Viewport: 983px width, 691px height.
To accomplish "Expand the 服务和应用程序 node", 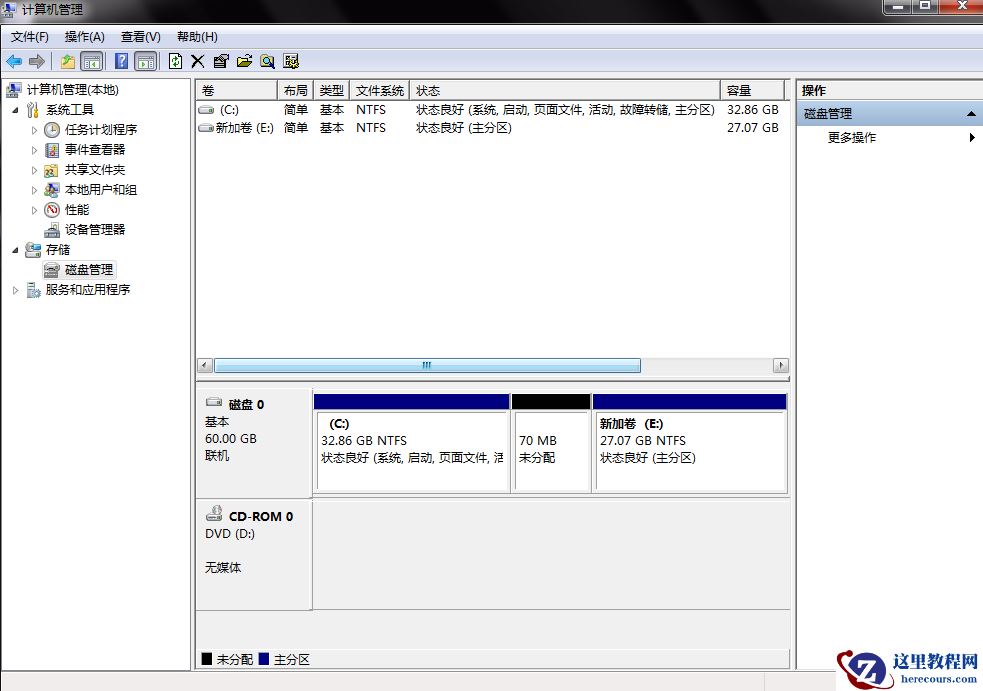I will 13,290.
